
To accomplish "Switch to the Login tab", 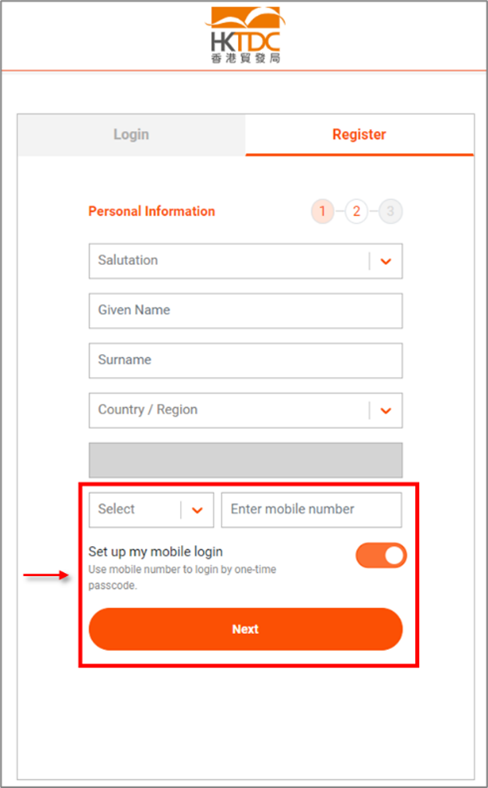I will (x=131, y=135).
